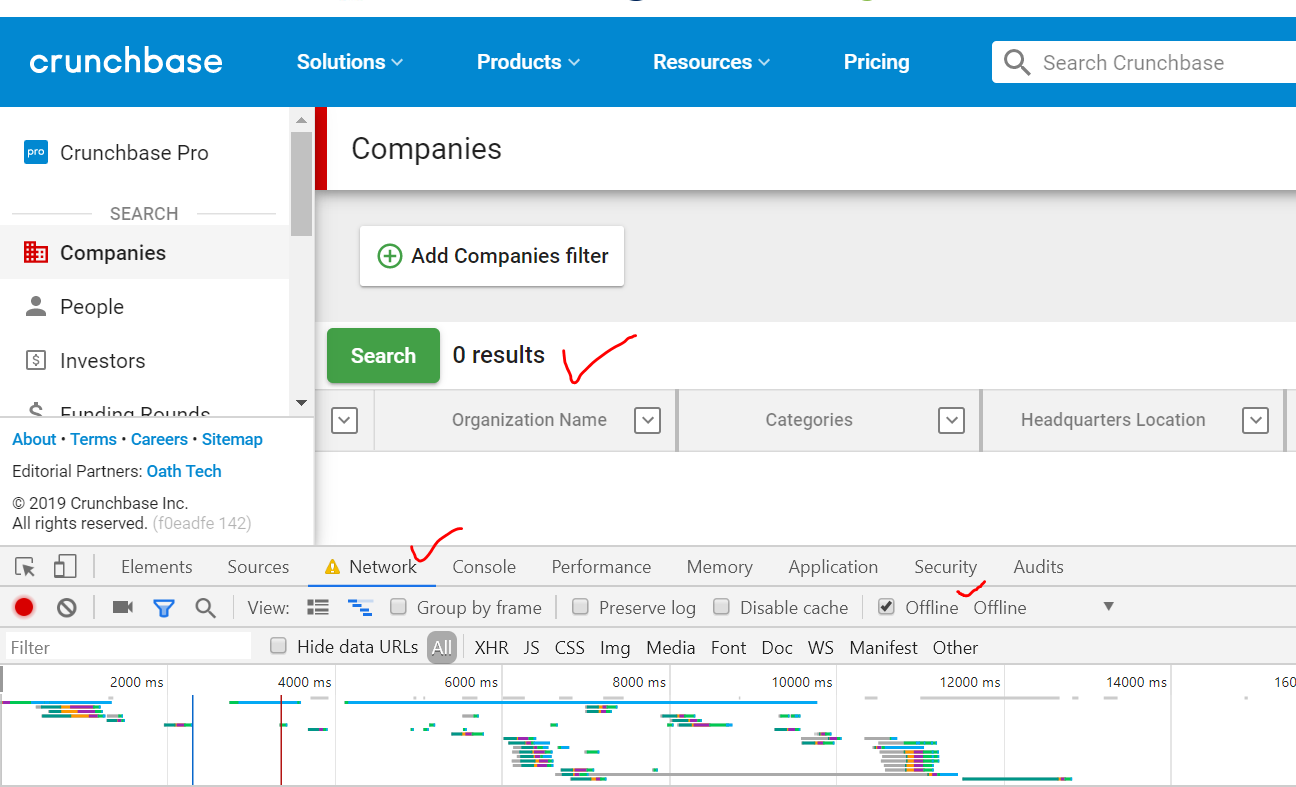Toggle the network overview waterfall icon

pyautogui.click(x=360, y=607)
